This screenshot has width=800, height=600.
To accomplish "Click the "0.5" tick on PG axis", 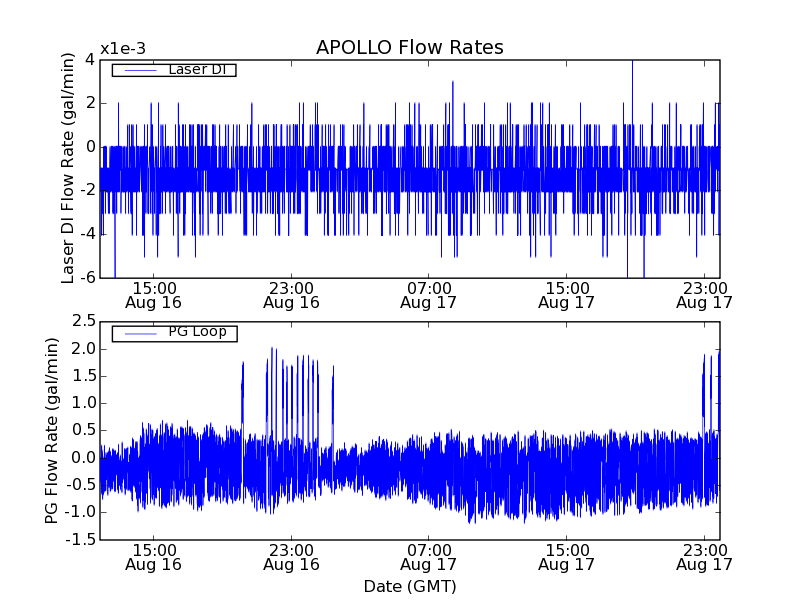I will tap(84, 430).
